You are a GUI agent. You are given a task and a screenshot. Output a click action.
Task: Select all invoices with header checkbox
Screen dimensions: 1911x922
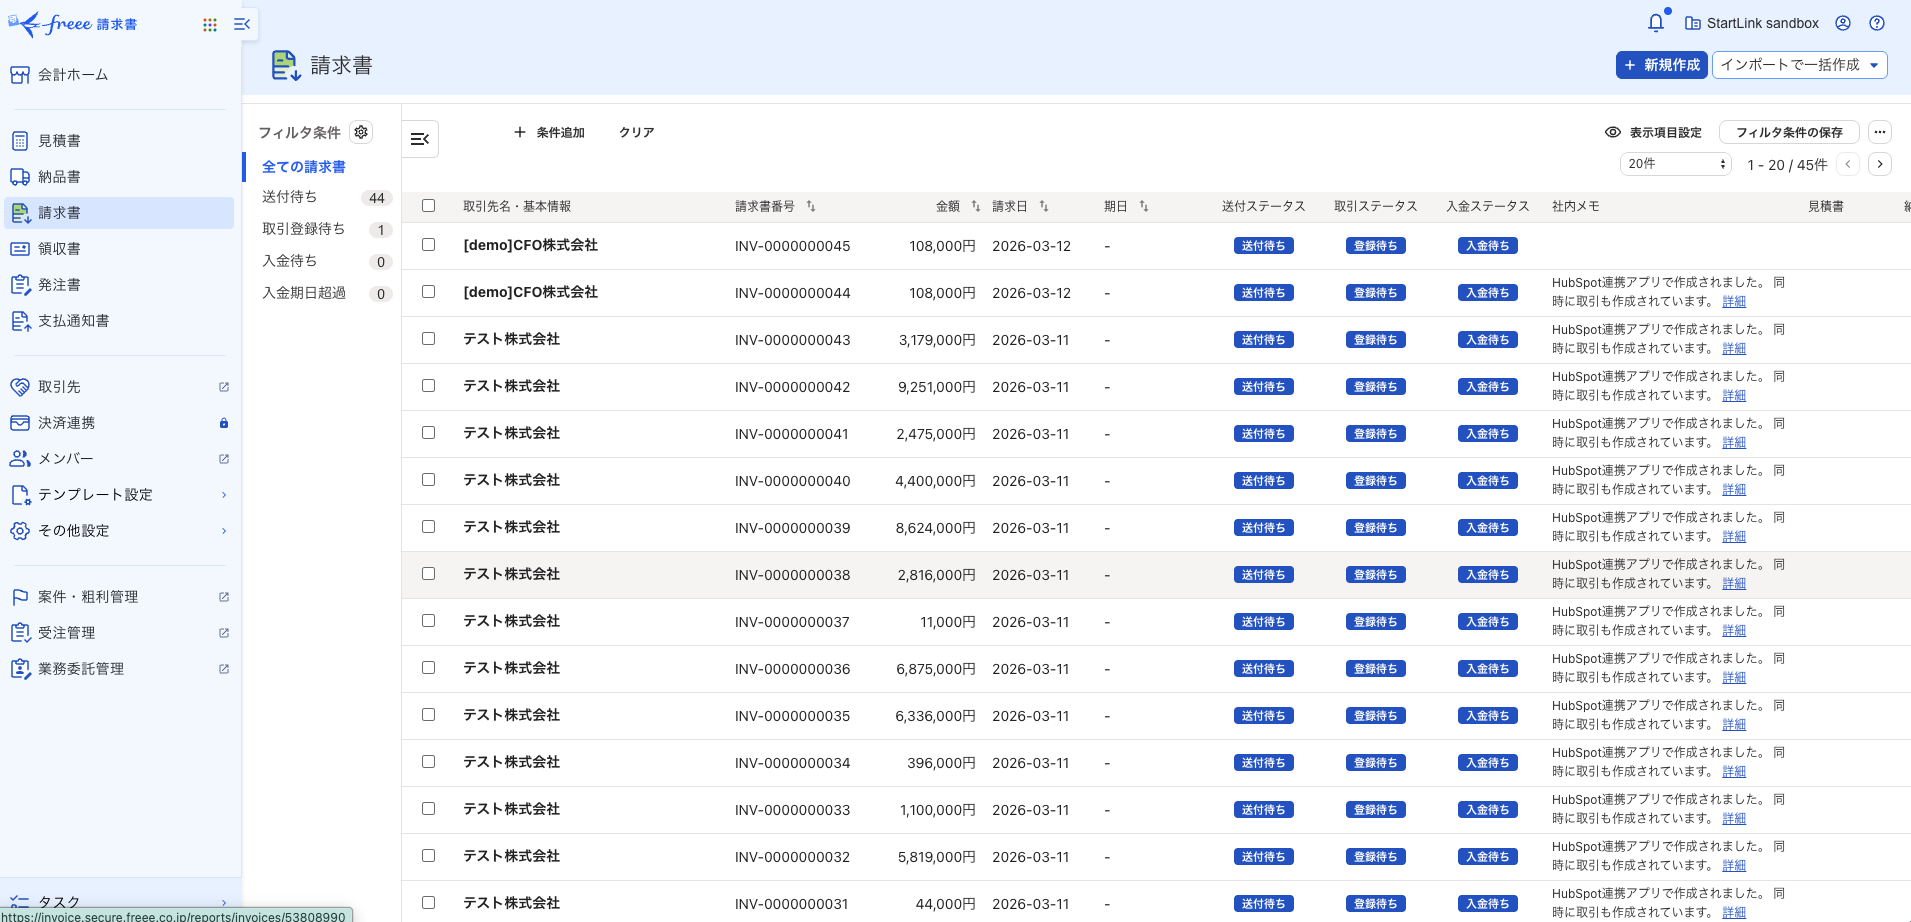point(429,206)
